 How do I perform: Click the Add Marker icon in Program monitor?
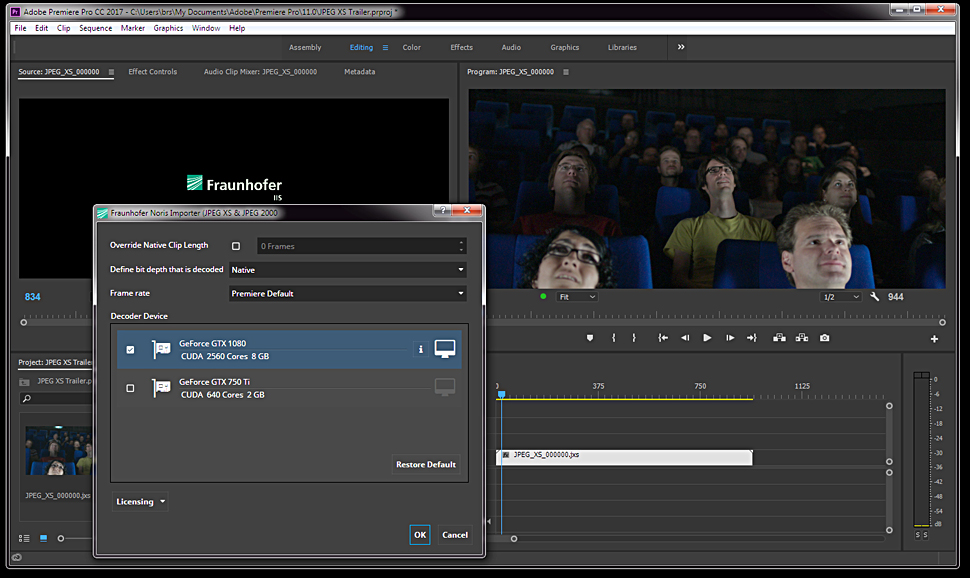[590, 338]
